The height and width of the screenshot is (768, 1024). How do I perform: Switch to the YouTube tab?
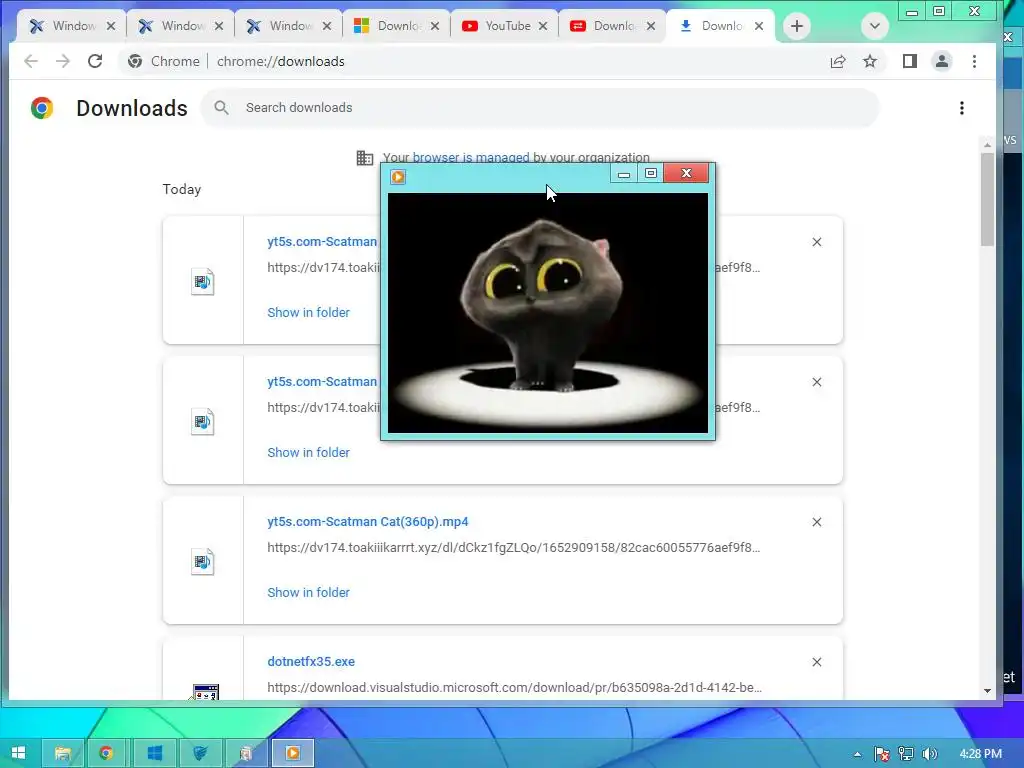(504, 26)
